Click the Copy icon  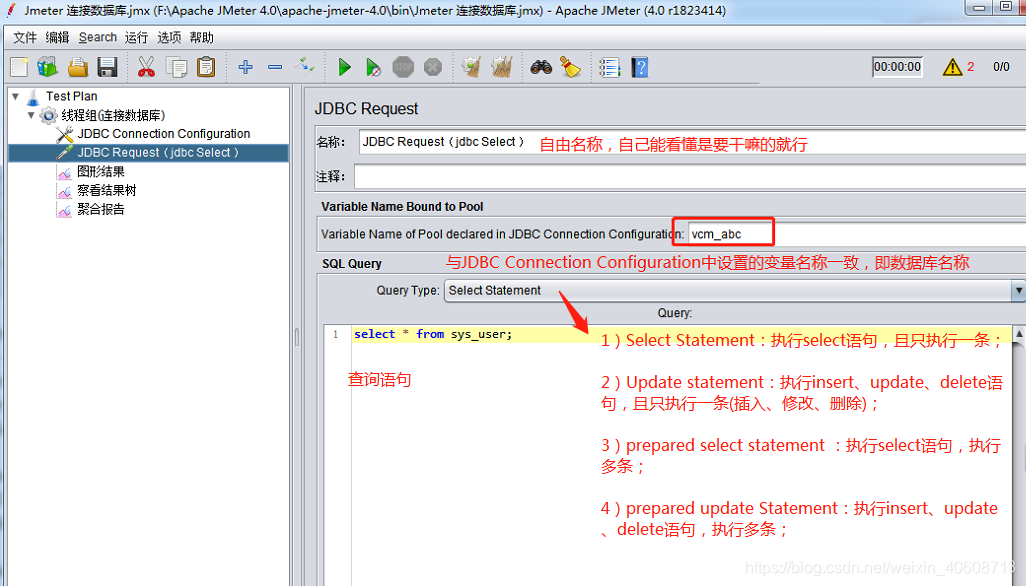(176, 67)
